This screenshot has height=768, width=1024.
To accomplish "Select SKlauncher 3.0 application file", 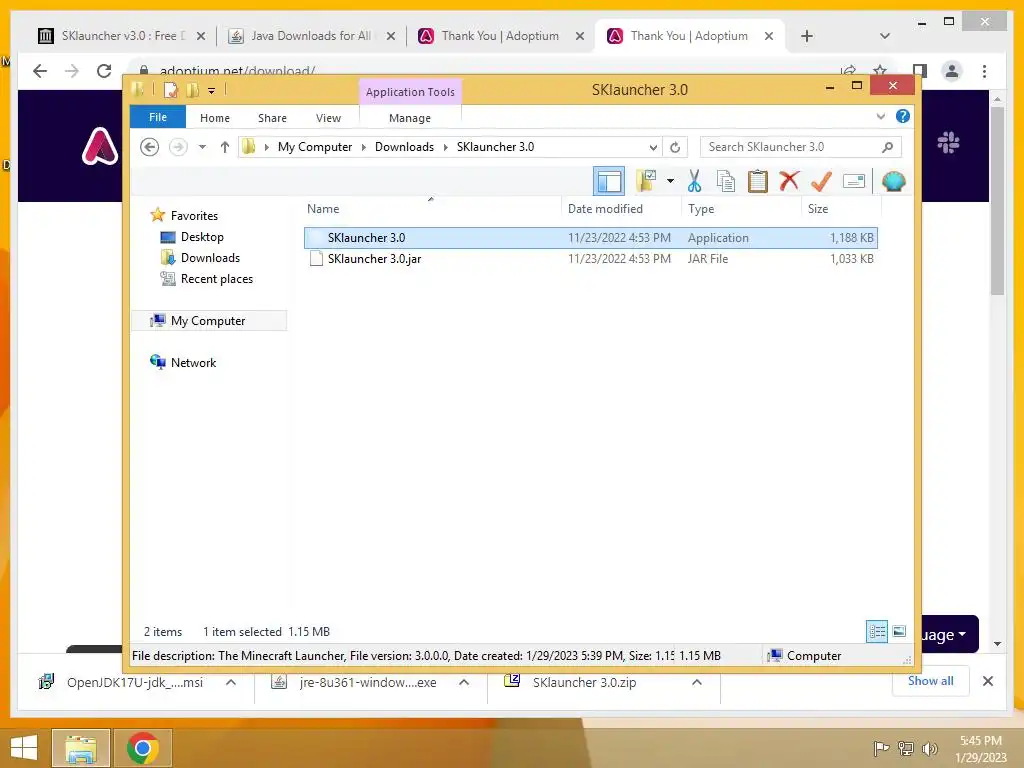I will (x=590, y=238).
